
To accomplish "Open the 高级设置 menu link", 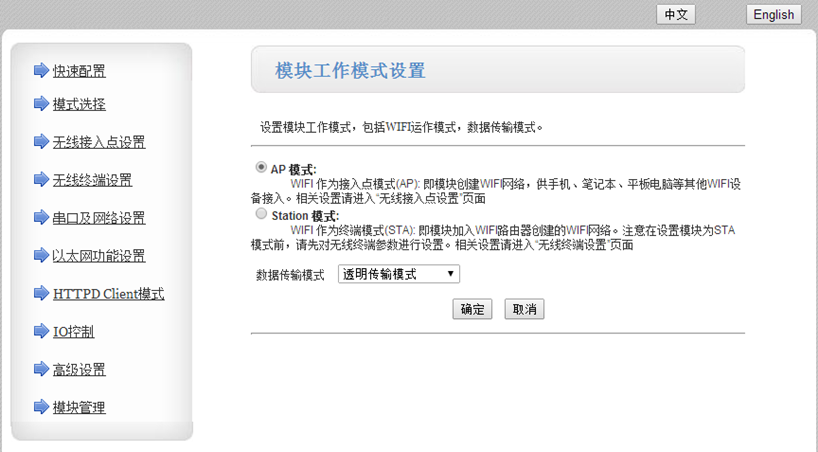I will tap(79, 370).
